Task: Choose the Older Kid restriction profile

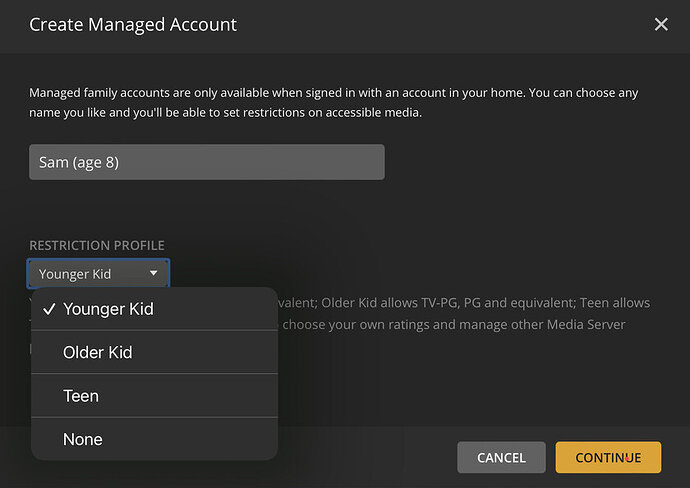Action: [x=98, y=352]
